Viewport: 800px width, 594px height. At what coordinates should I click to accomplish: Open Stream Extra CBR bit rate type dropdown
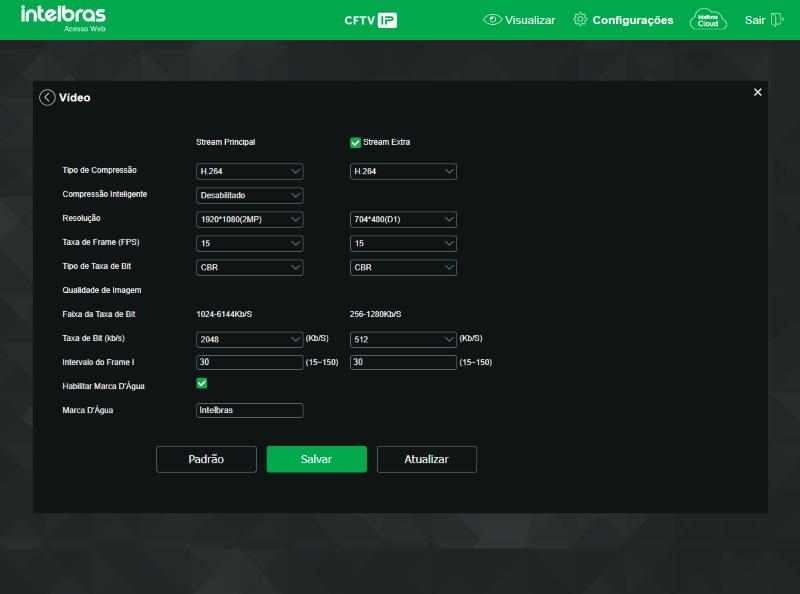click(403, 267)
